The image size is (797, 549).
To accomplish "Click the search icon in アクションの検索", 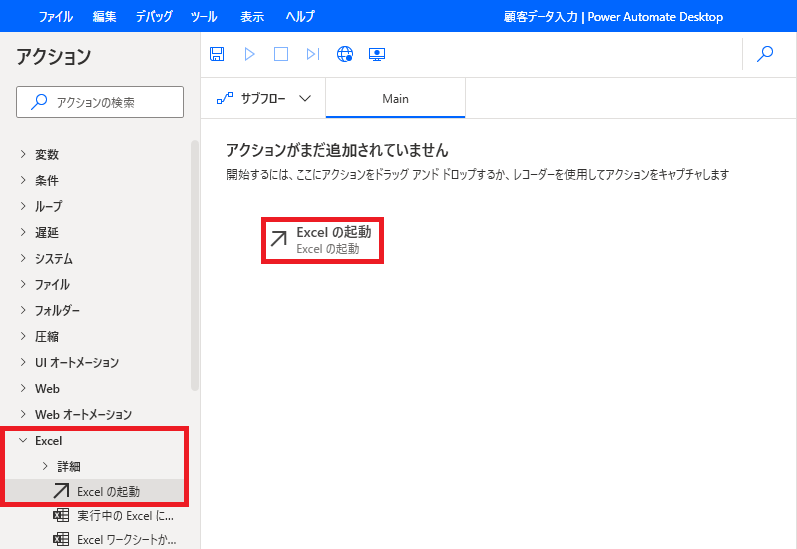I will [39, 102].
